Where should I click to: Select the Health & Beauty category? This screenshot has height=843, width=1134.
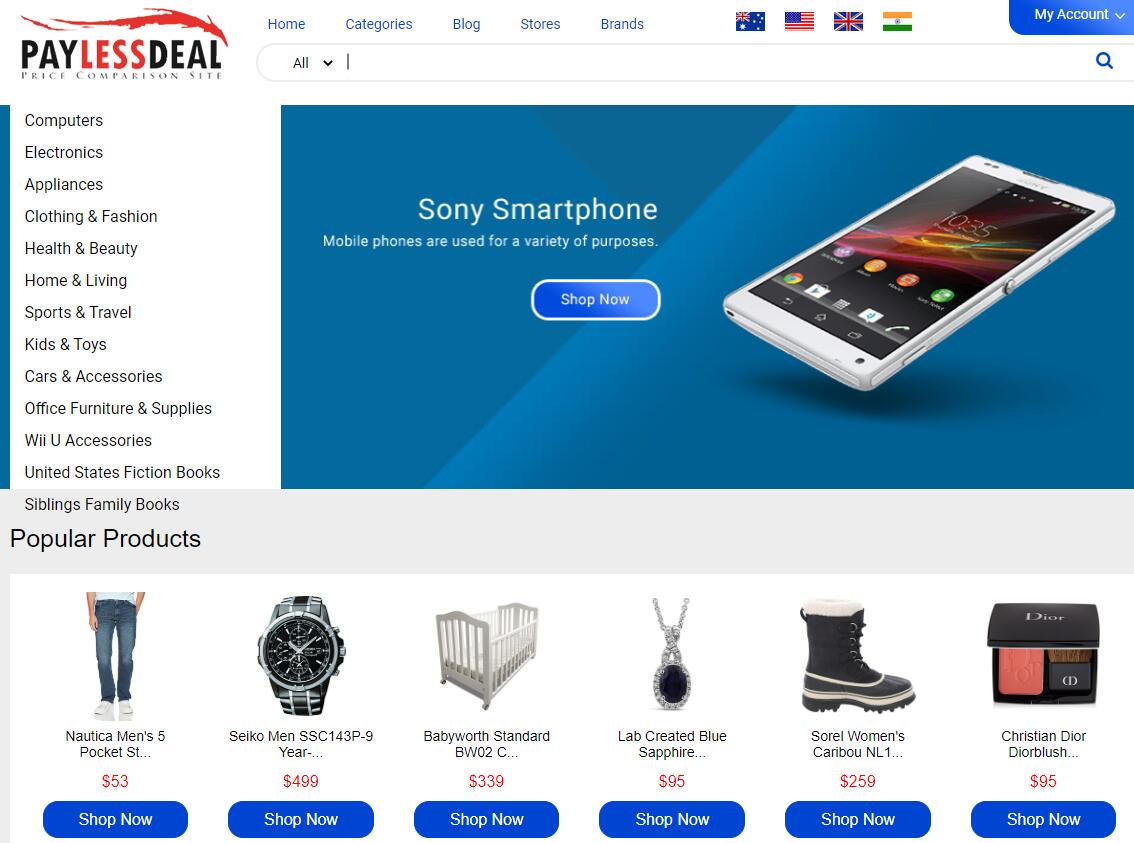[x=81, y=249]
